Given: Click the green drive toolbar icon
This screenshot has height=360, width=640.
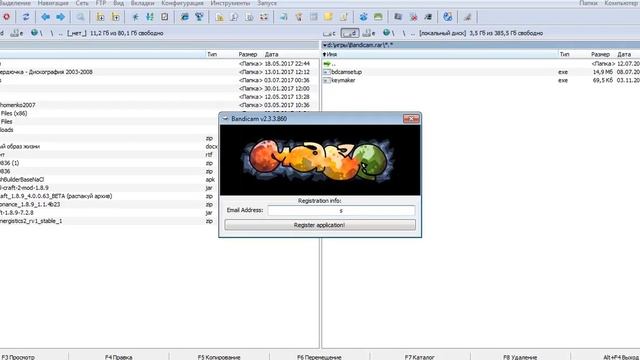Looking at the screenshot, I should click(x=378, y=17).
